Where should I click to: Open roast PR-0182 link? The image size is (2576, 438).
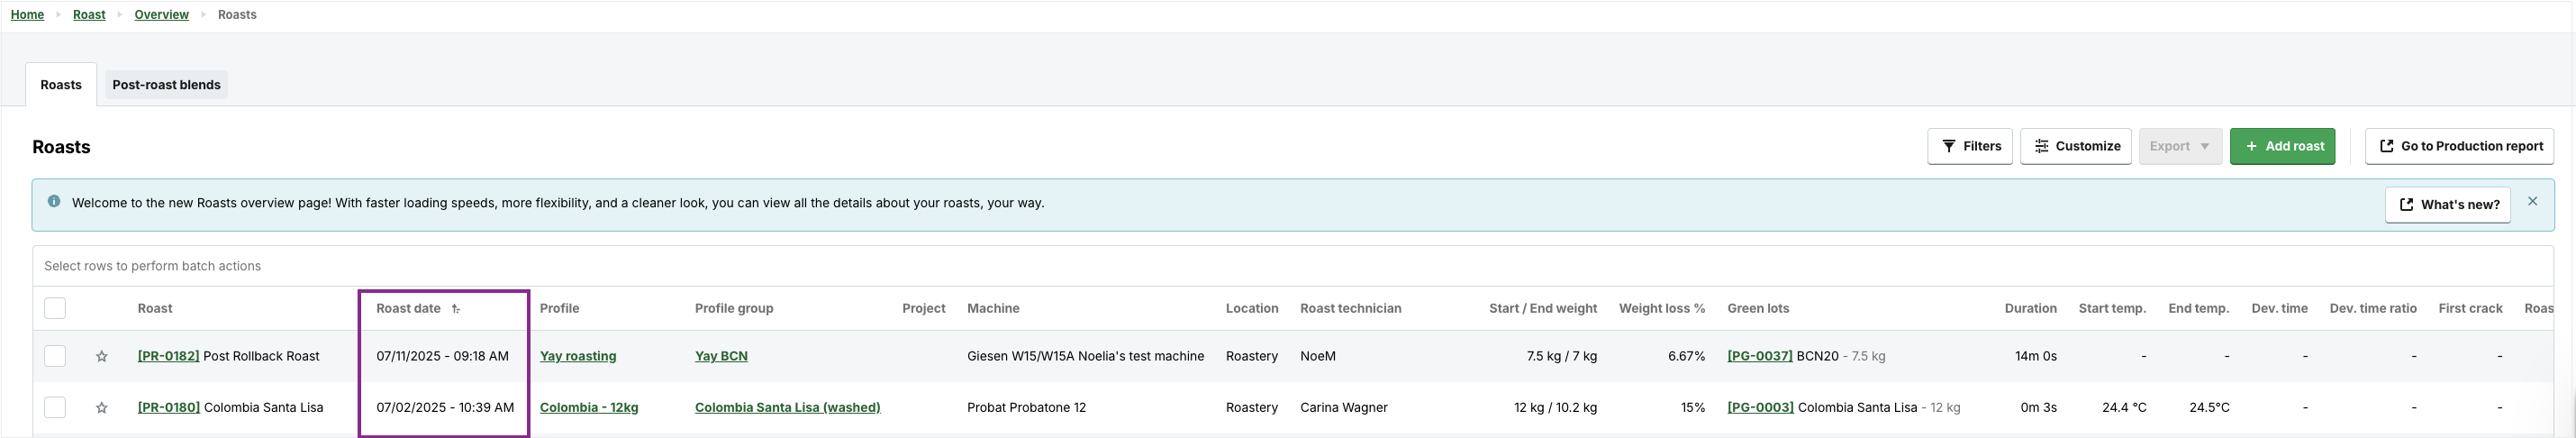click(x=168, y=356)
